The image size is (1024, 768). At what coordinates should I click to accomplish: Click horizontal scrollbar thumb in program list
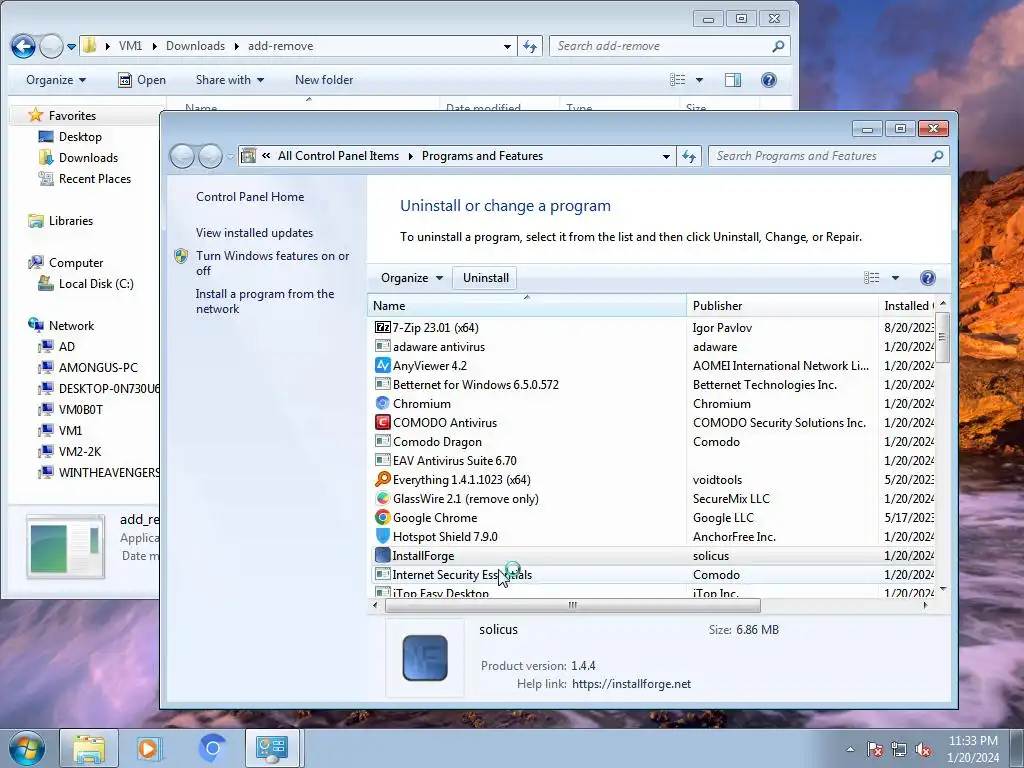[x=573, y=605]
